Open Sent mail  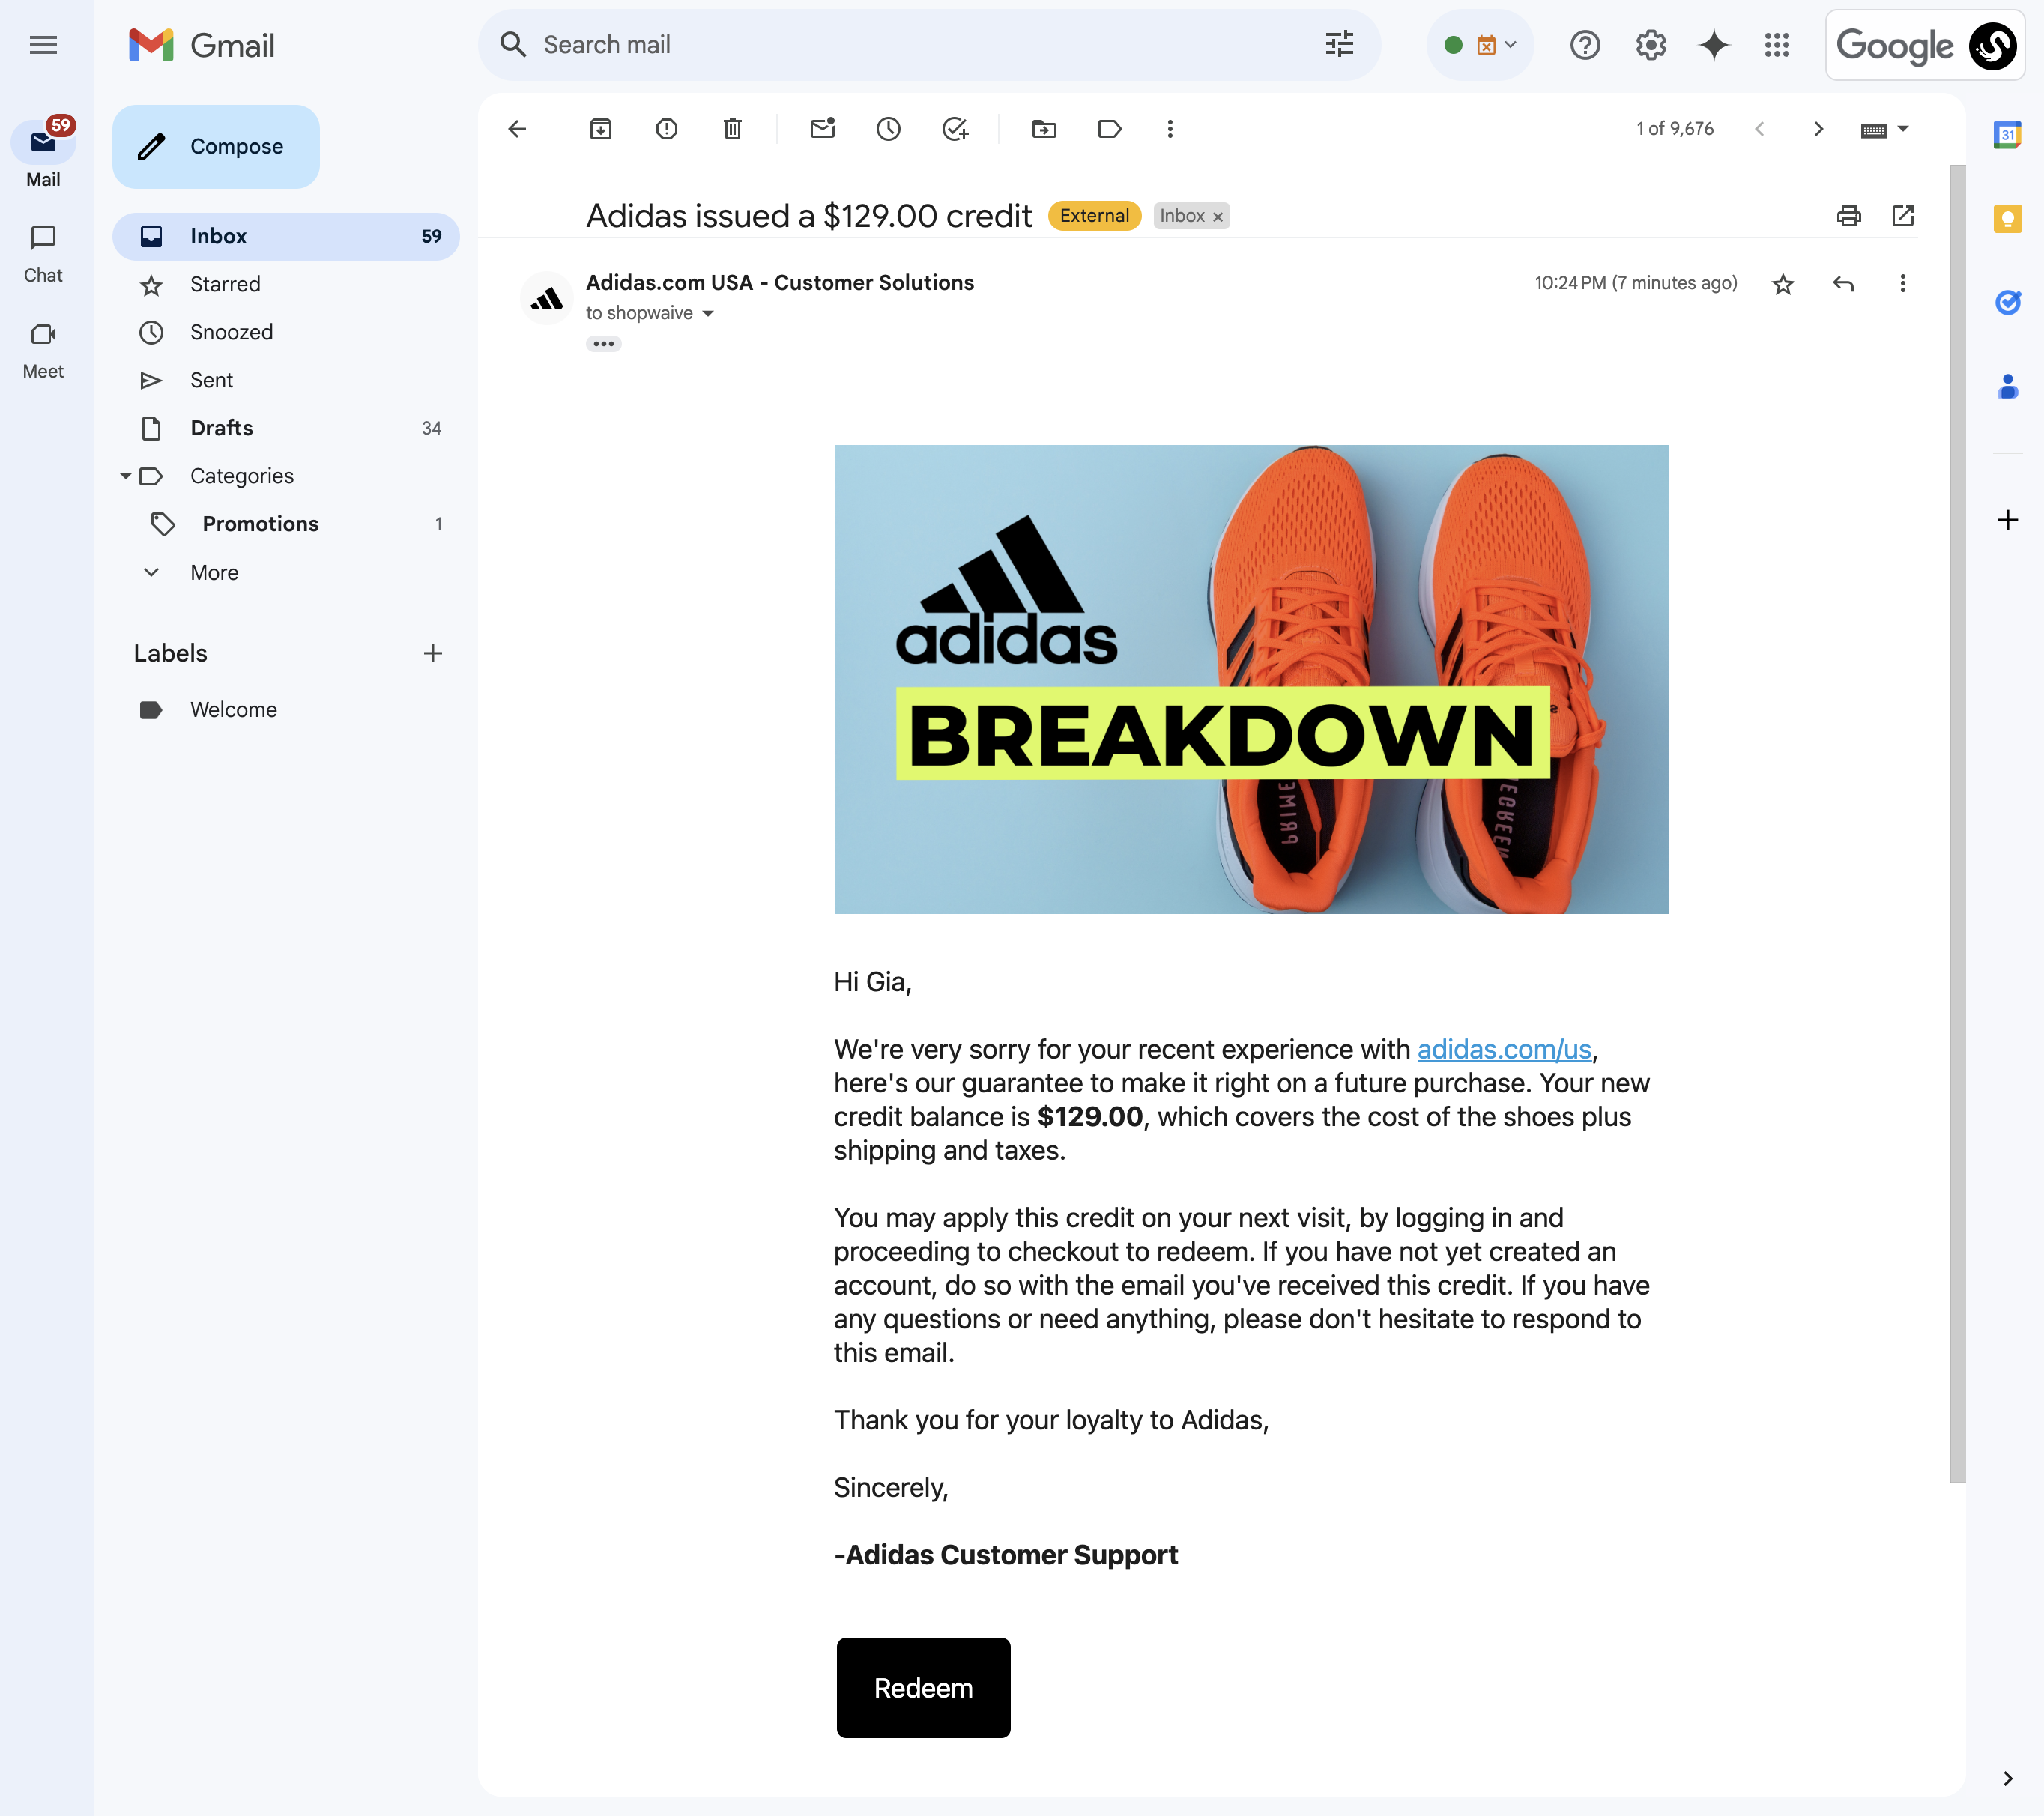pos(286,380)
